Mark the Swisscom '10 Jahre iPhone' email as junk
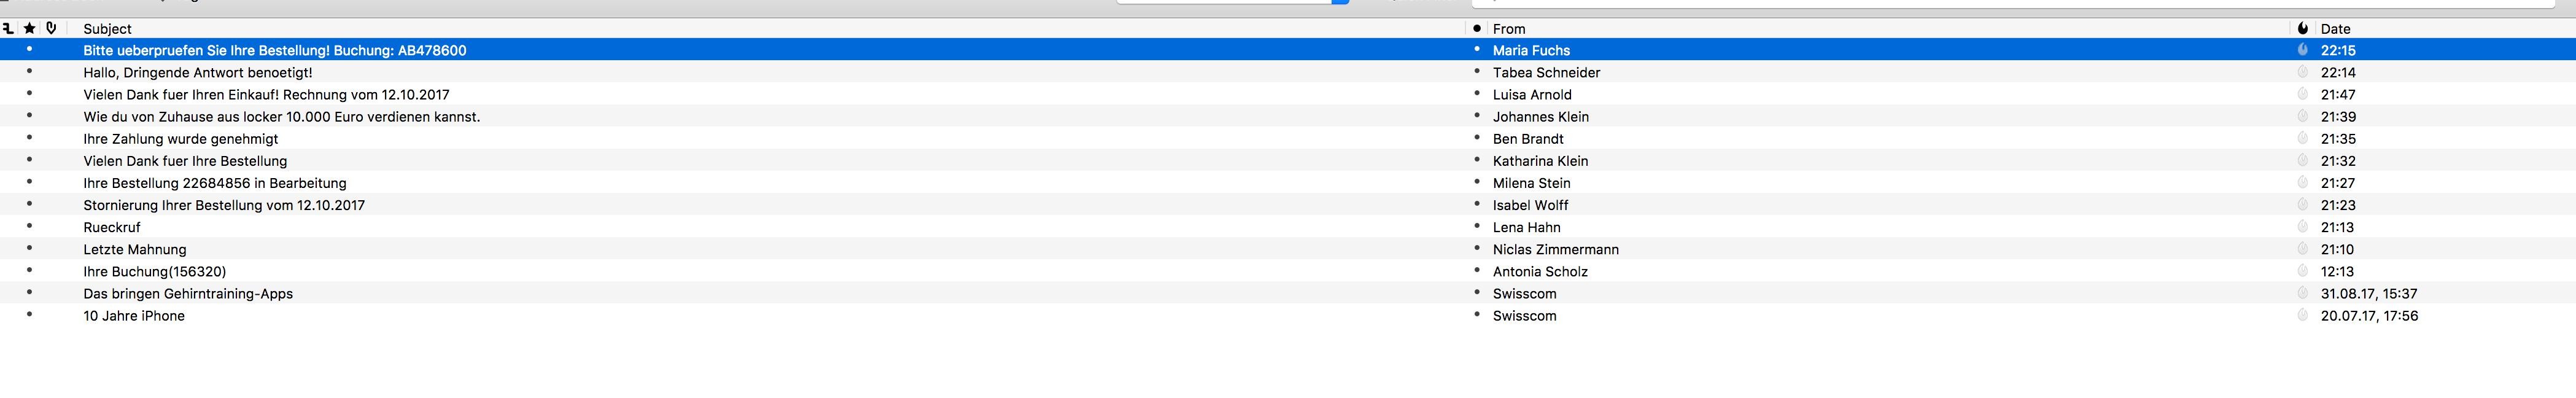Viewport: 2576px width, 398px height. point(2302,315)
